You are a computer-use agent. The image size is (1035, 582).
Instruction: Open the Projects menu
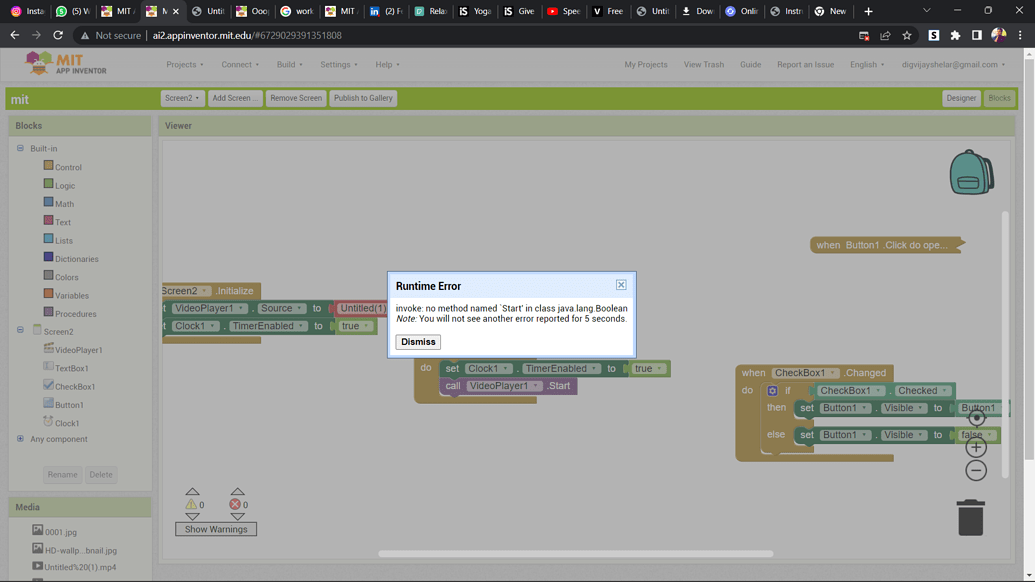[184, 65]
